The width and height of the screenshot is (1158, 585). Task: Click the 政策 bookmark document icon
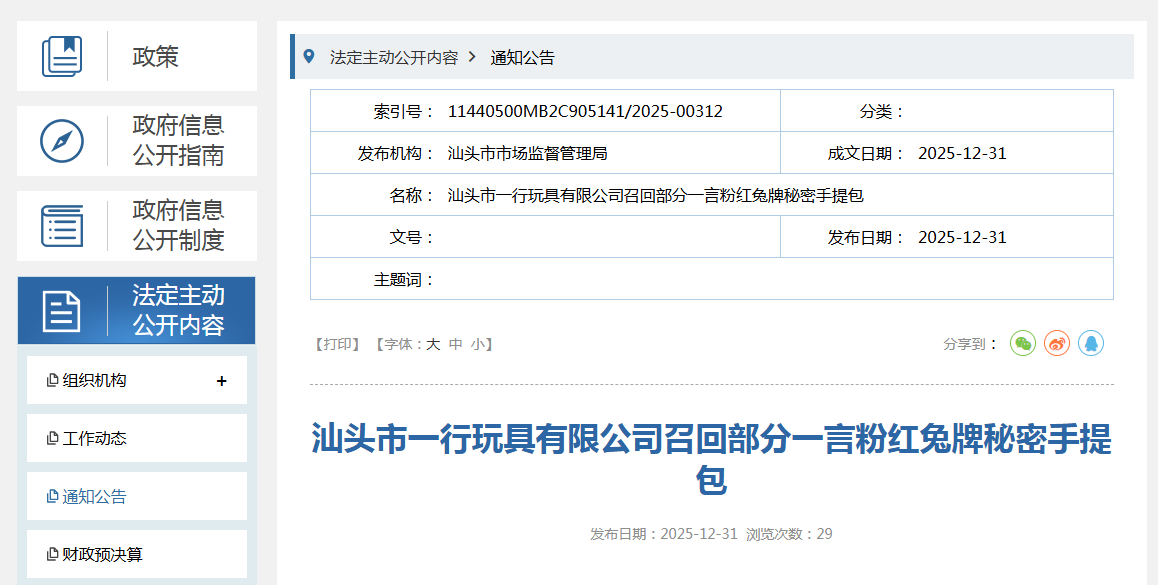click(x=62, y=56)
